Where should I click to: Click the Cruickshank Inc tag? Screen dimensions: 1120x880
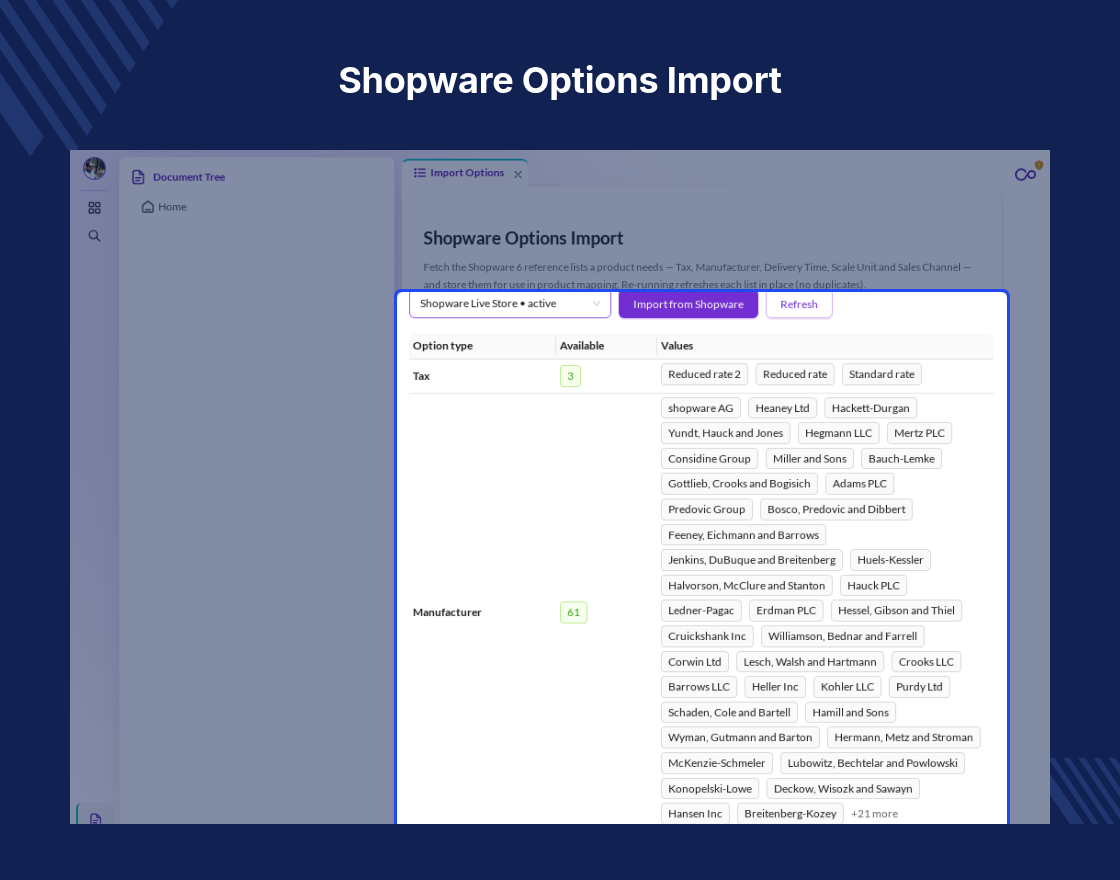(706, 636)
